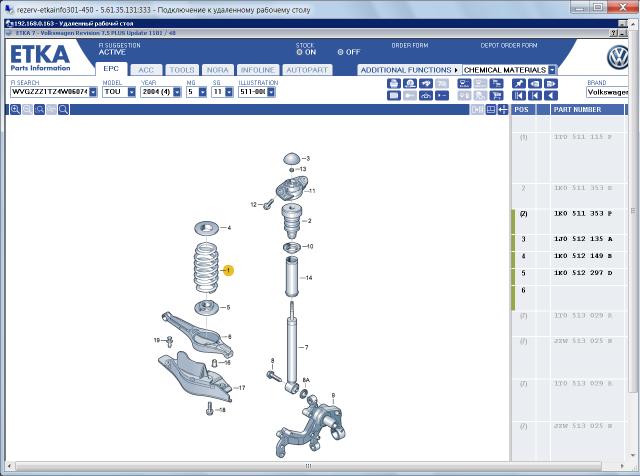Click FI Suggestion Active label
Screen dimensions: 640x476
point(119,49)
